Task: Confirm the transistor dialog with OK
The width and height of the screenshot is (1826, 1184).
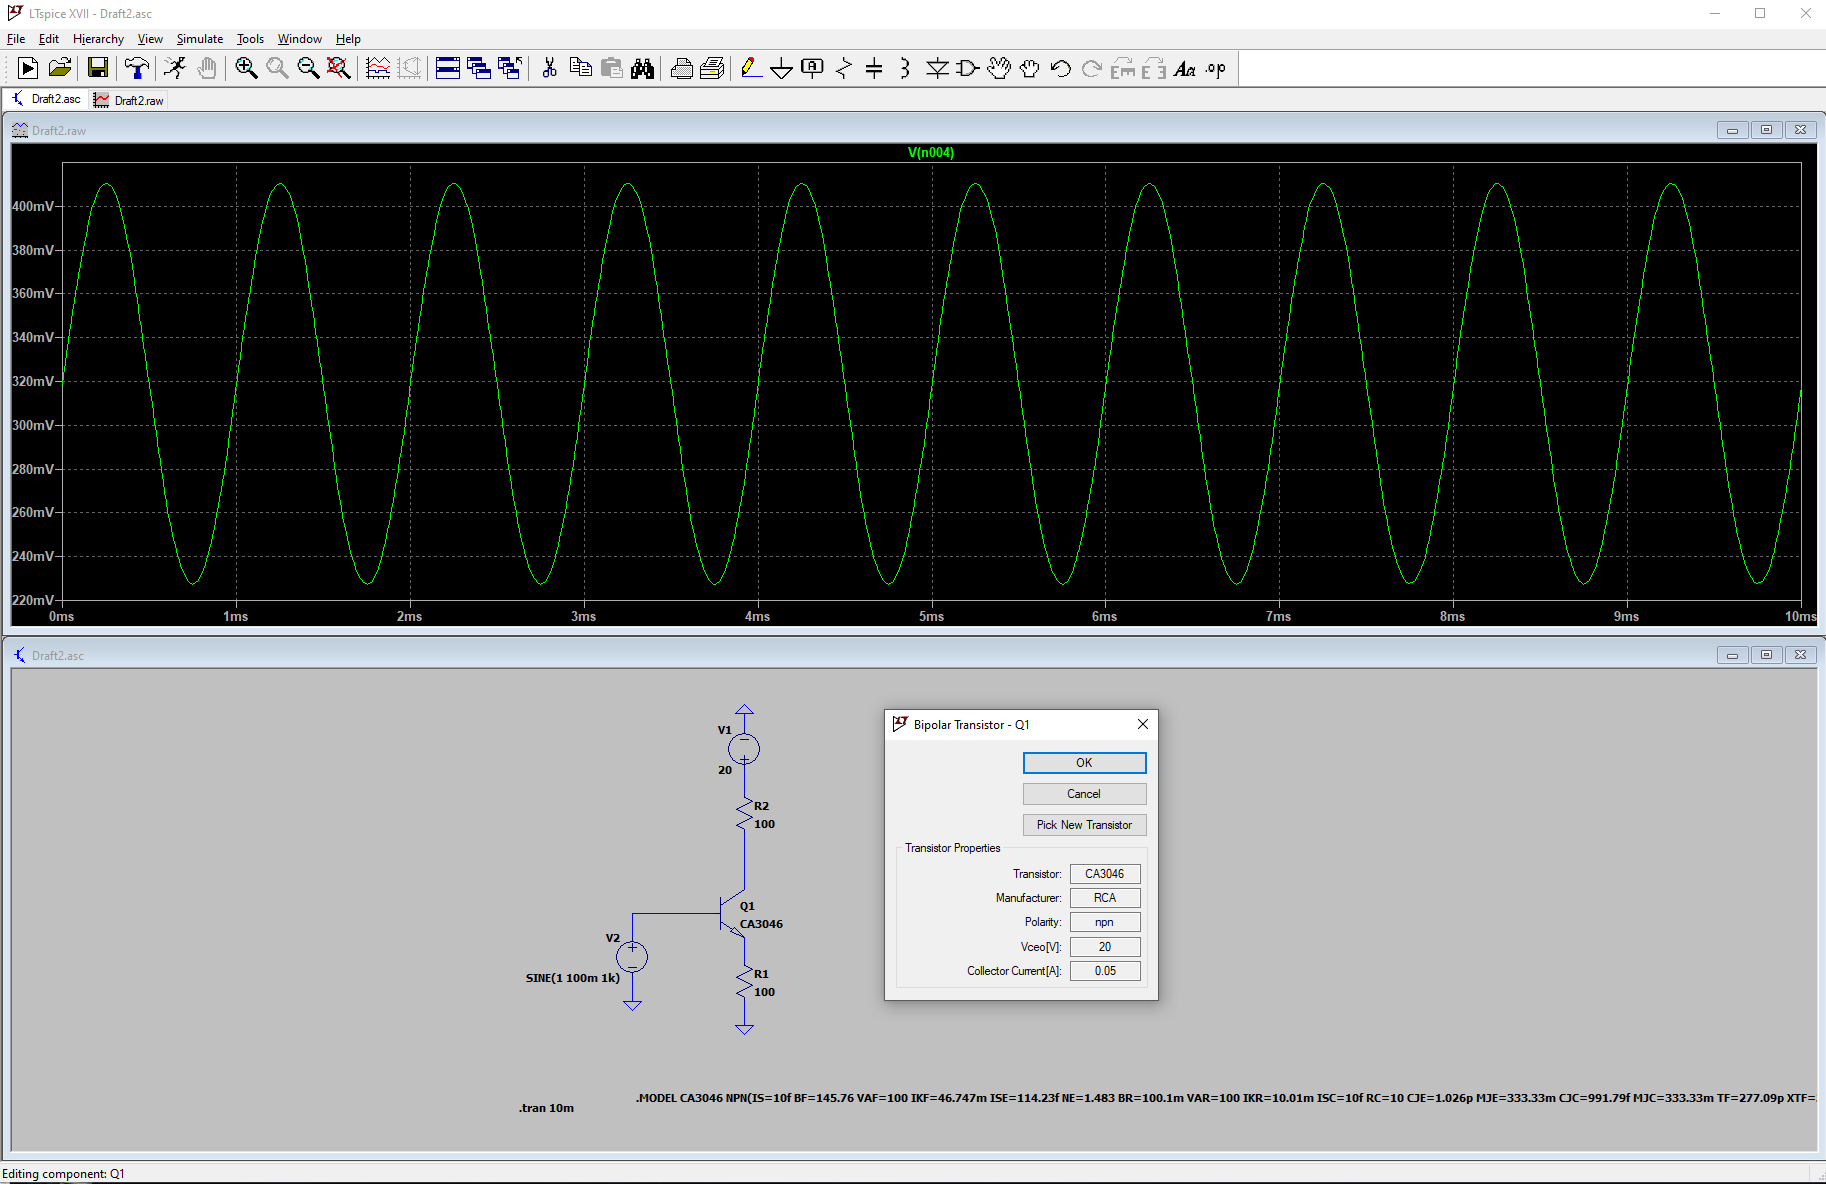Action: (1084, 763)
